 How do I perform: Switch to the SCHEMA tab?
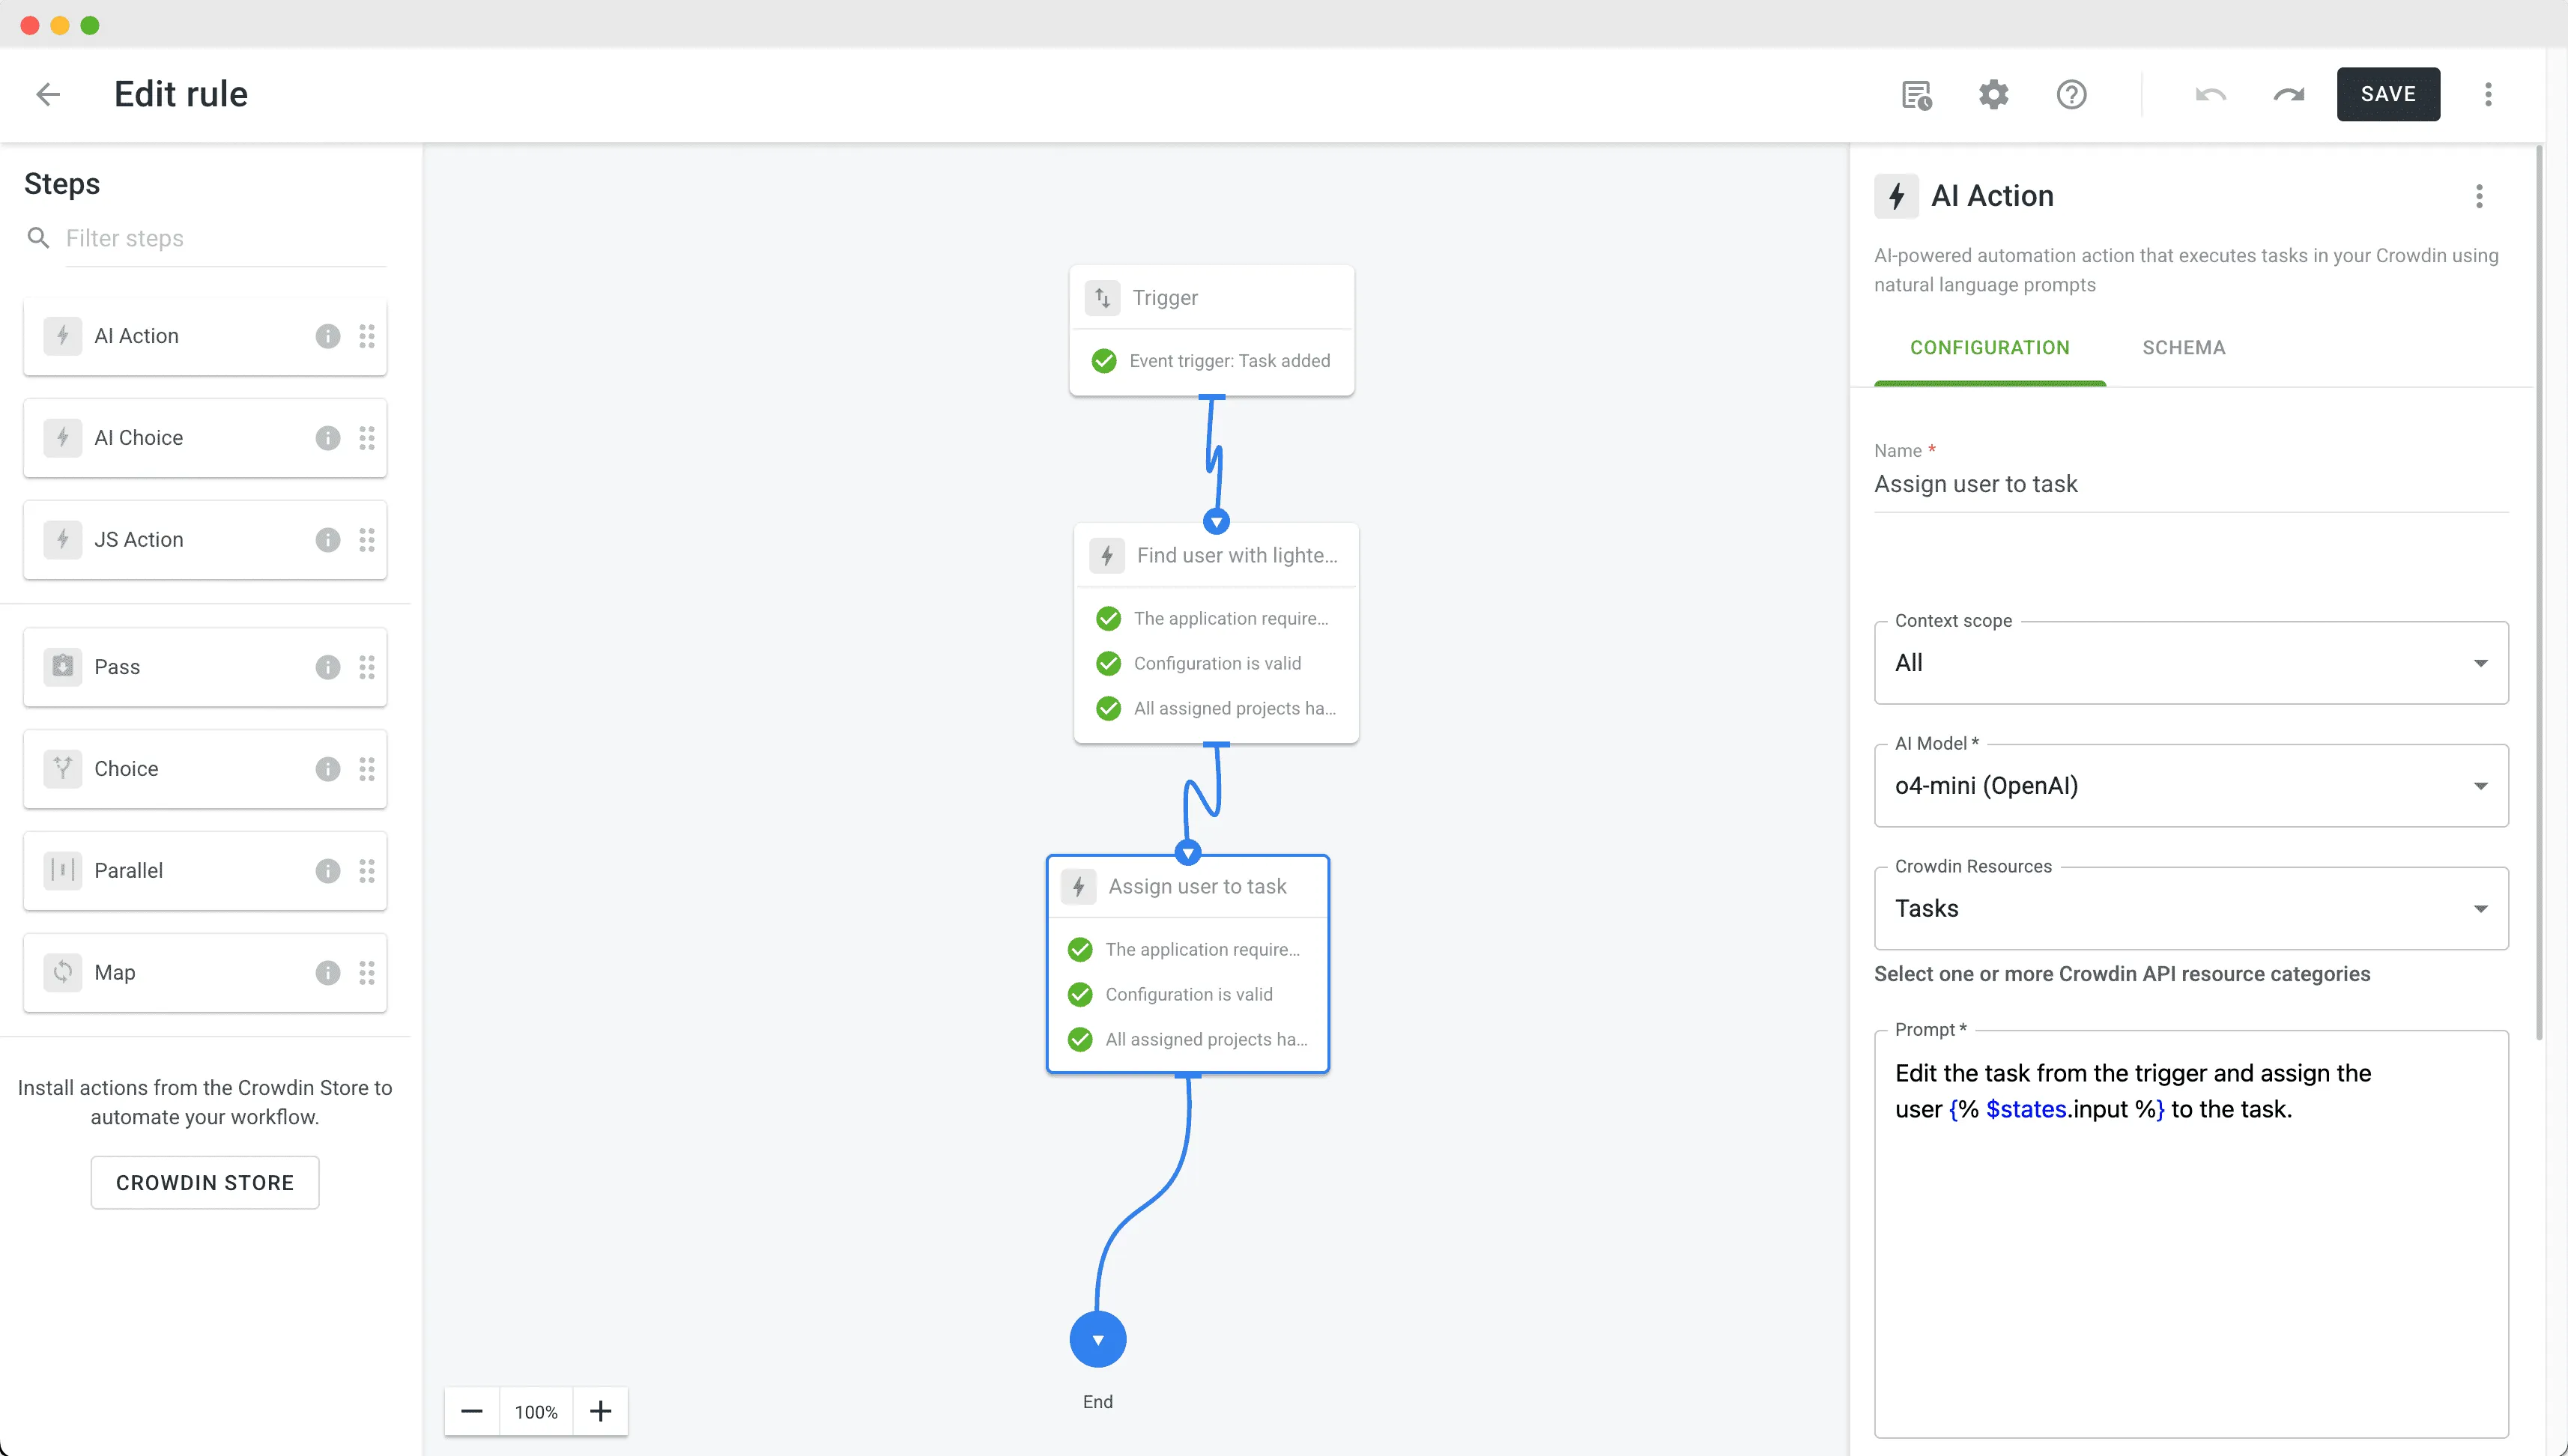(x=2184, y=347)
